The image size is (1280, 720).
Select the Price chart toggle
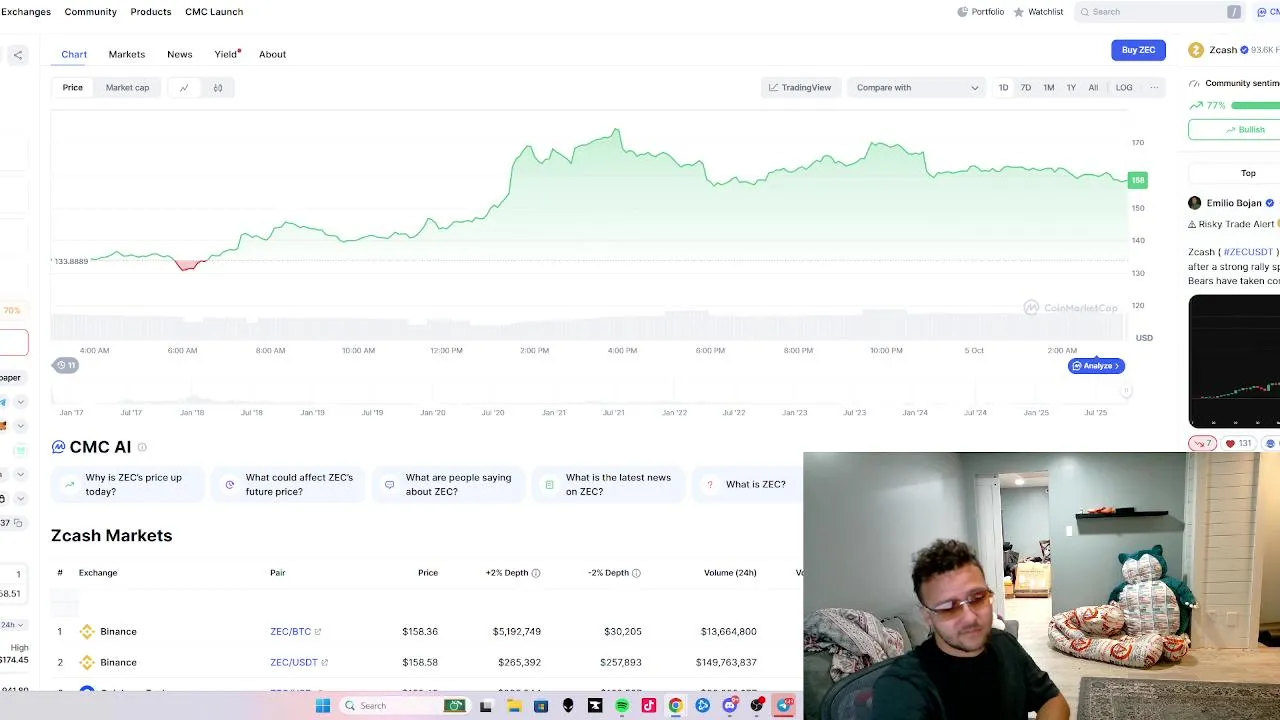click(x=73, y=88)
